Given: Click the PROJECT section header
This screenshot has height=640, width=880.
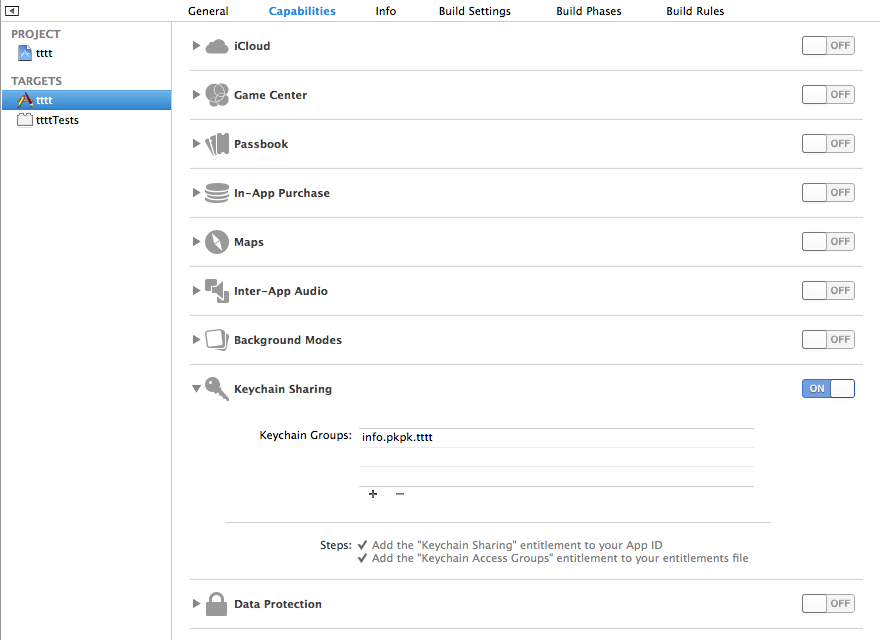Looking at the screenshot, I should pos(36,34).
